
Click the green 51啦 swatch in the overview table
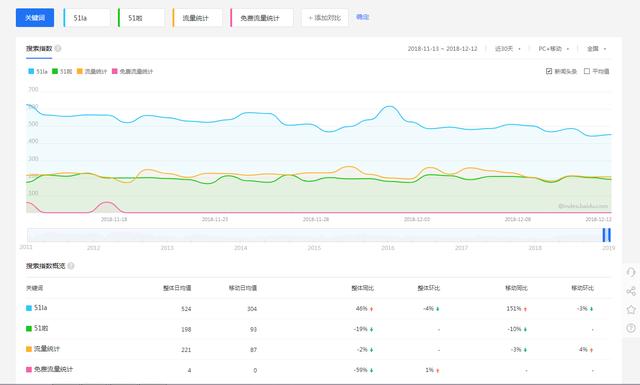(29, 329)
